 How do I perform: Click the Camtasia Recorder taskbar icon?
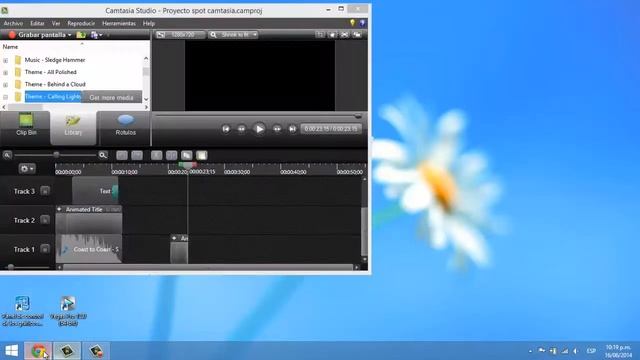(96, 351)
